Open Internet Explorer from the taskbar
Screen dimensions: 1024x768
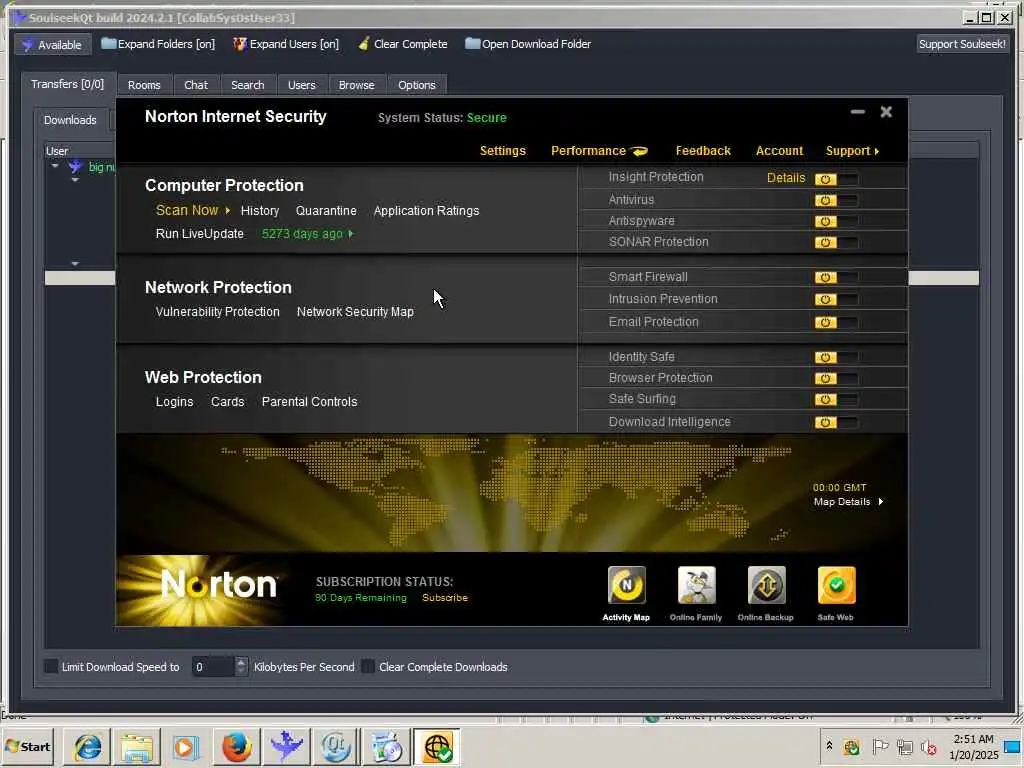[88, 747]
